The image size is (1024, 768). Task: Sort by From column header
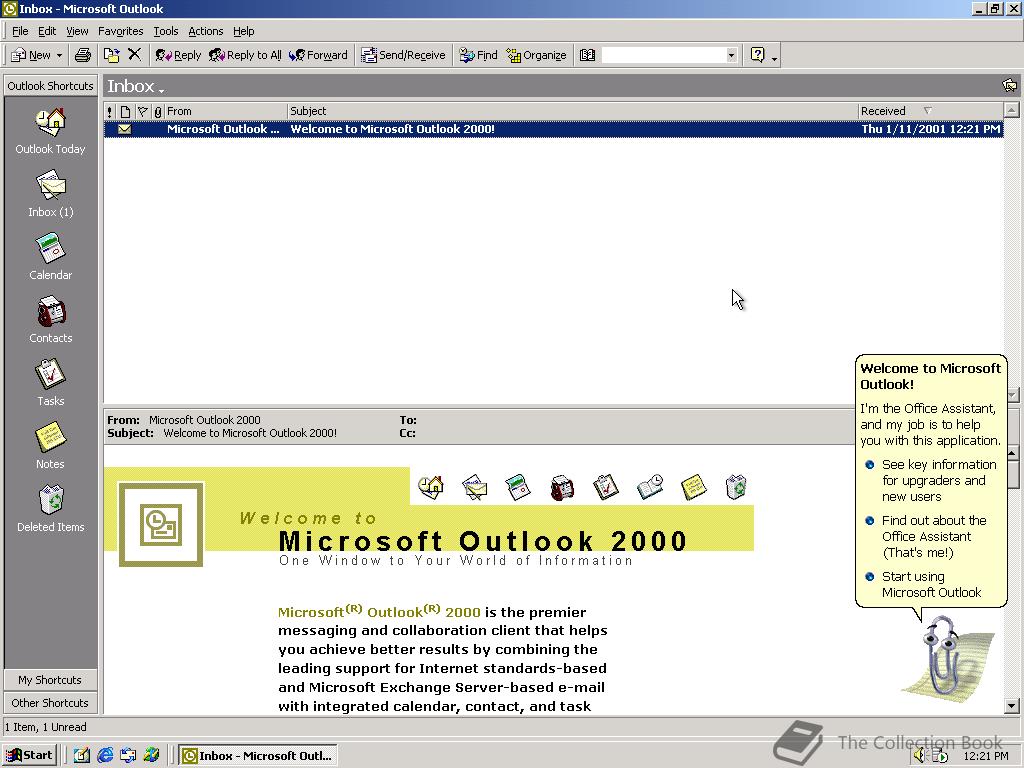[x=225, y=111]
